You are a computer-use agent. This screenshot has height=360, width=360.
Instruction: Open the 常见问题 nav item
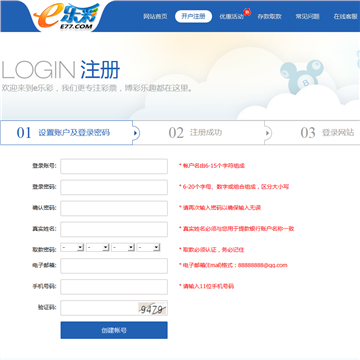[x=307, y=16]
